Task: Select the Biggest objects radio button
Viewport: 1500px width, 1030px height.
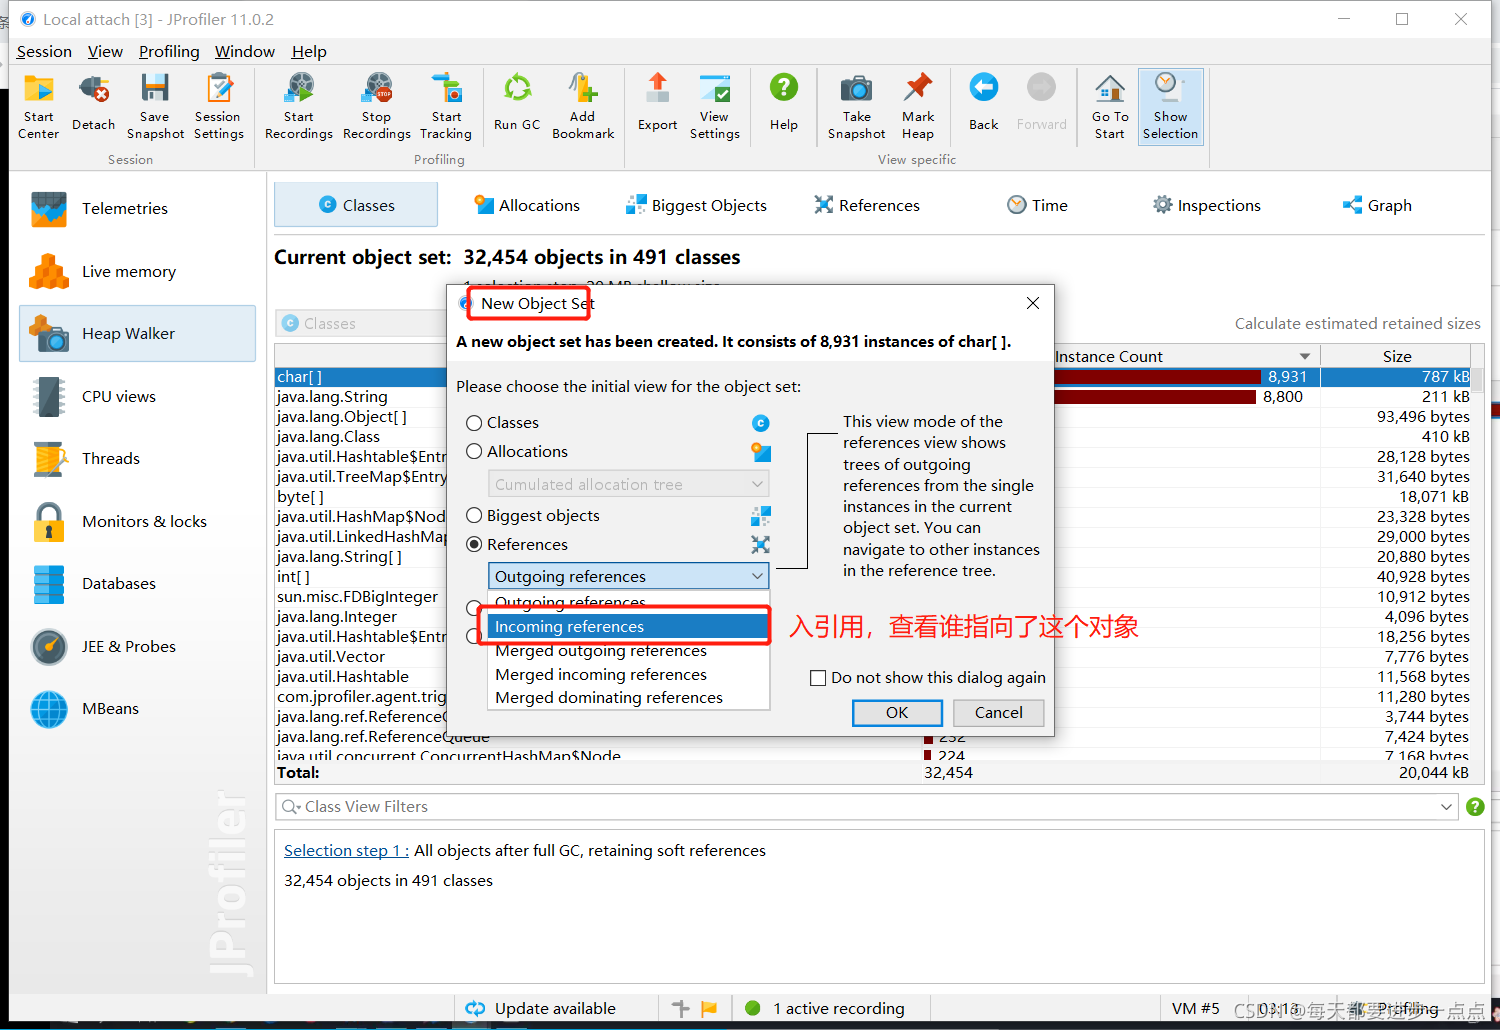Action: (474, 516)
